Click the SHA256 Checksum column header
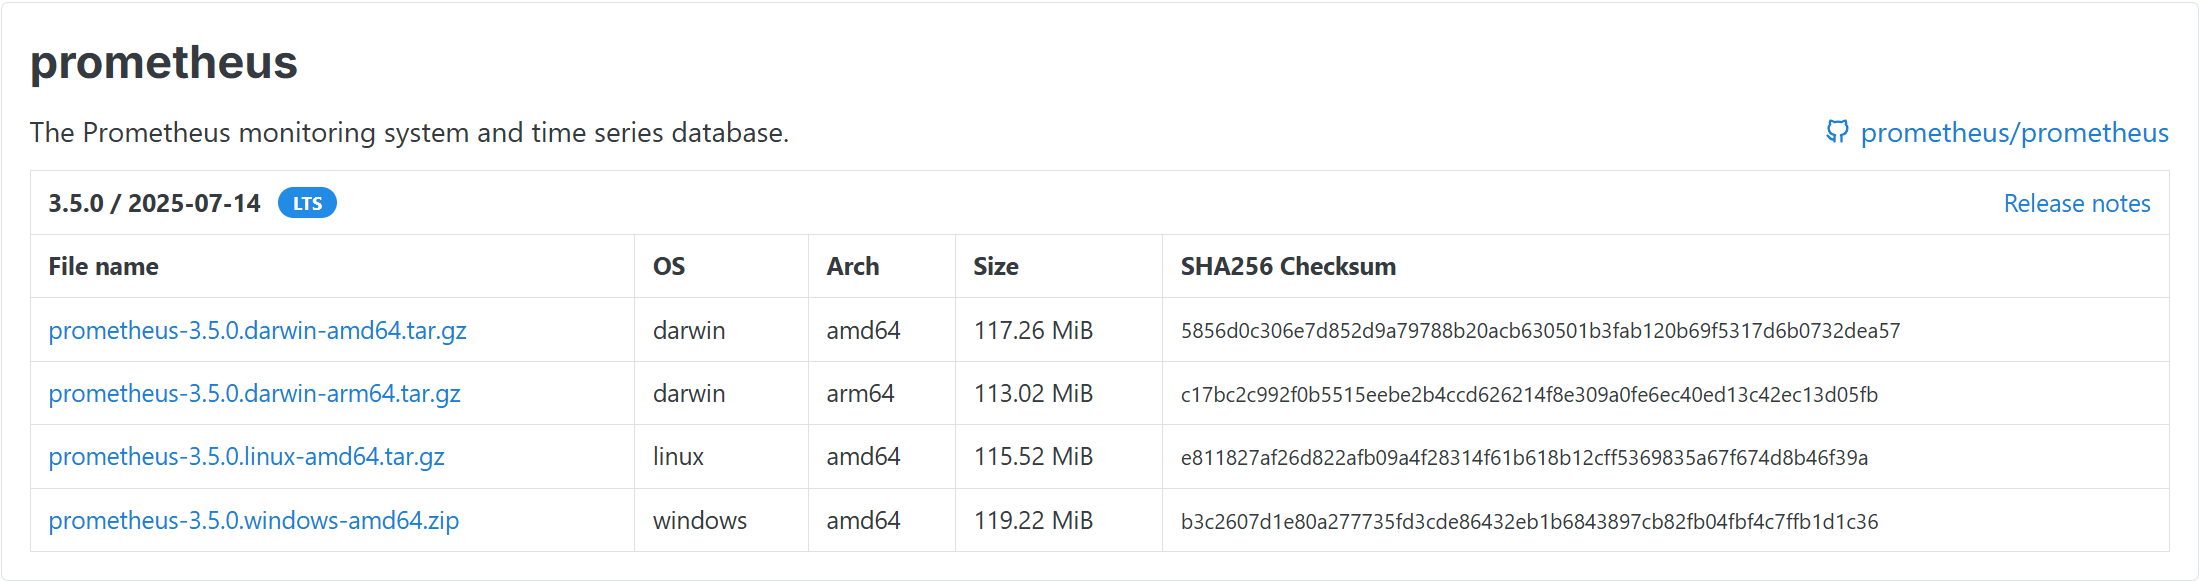This screenshot has height=581, width=2199. pyautogui.click(x=1288, y=266)
